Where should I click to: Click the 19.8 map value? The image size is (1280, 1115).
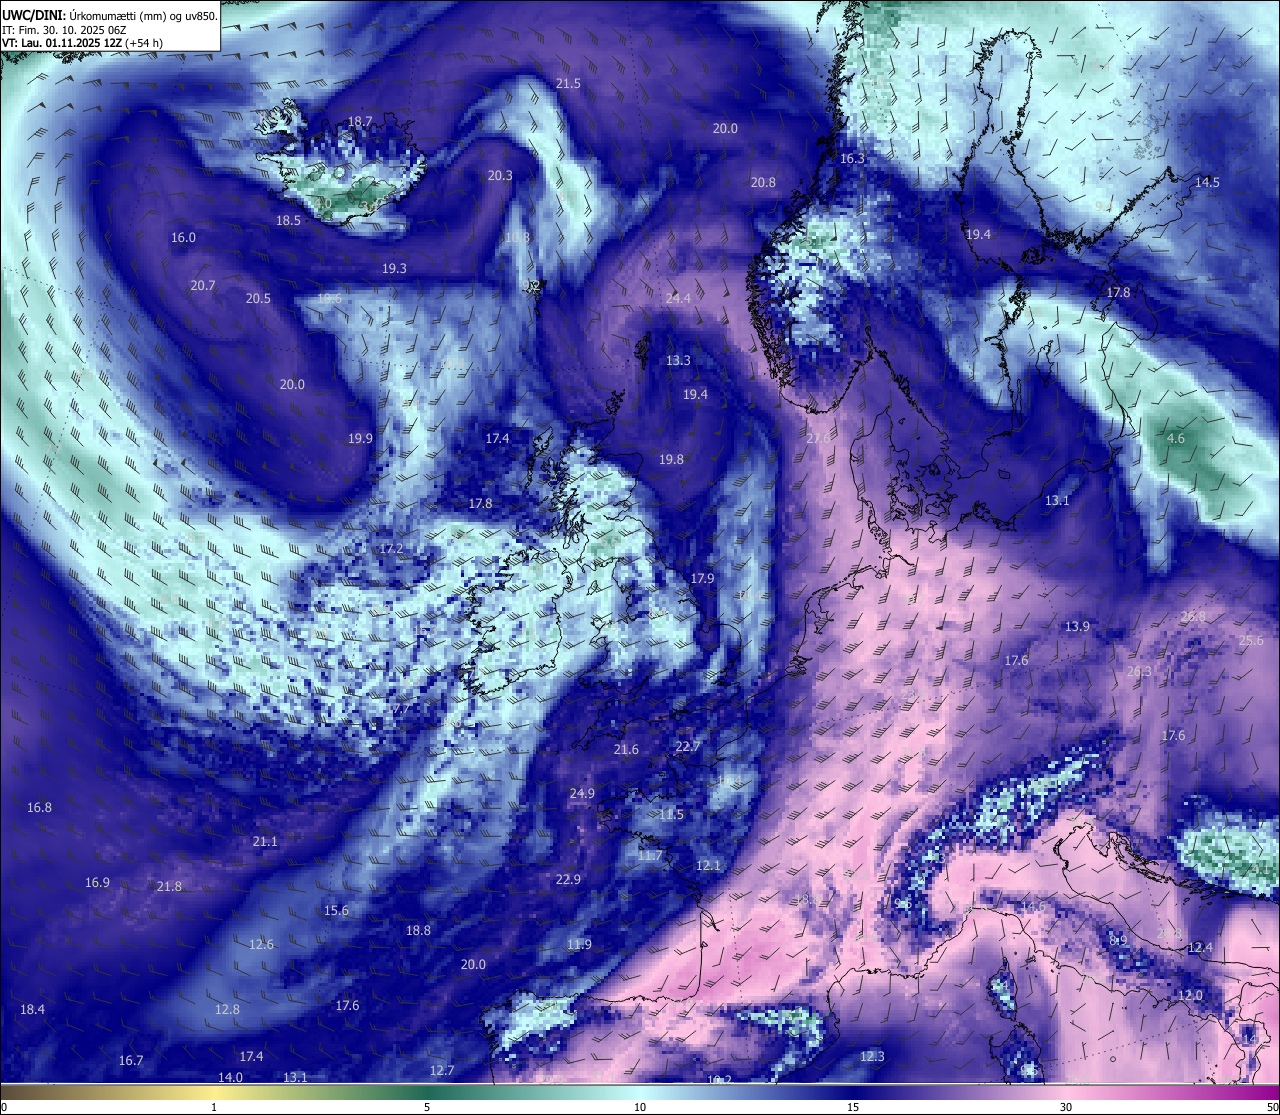pos(671,460)
